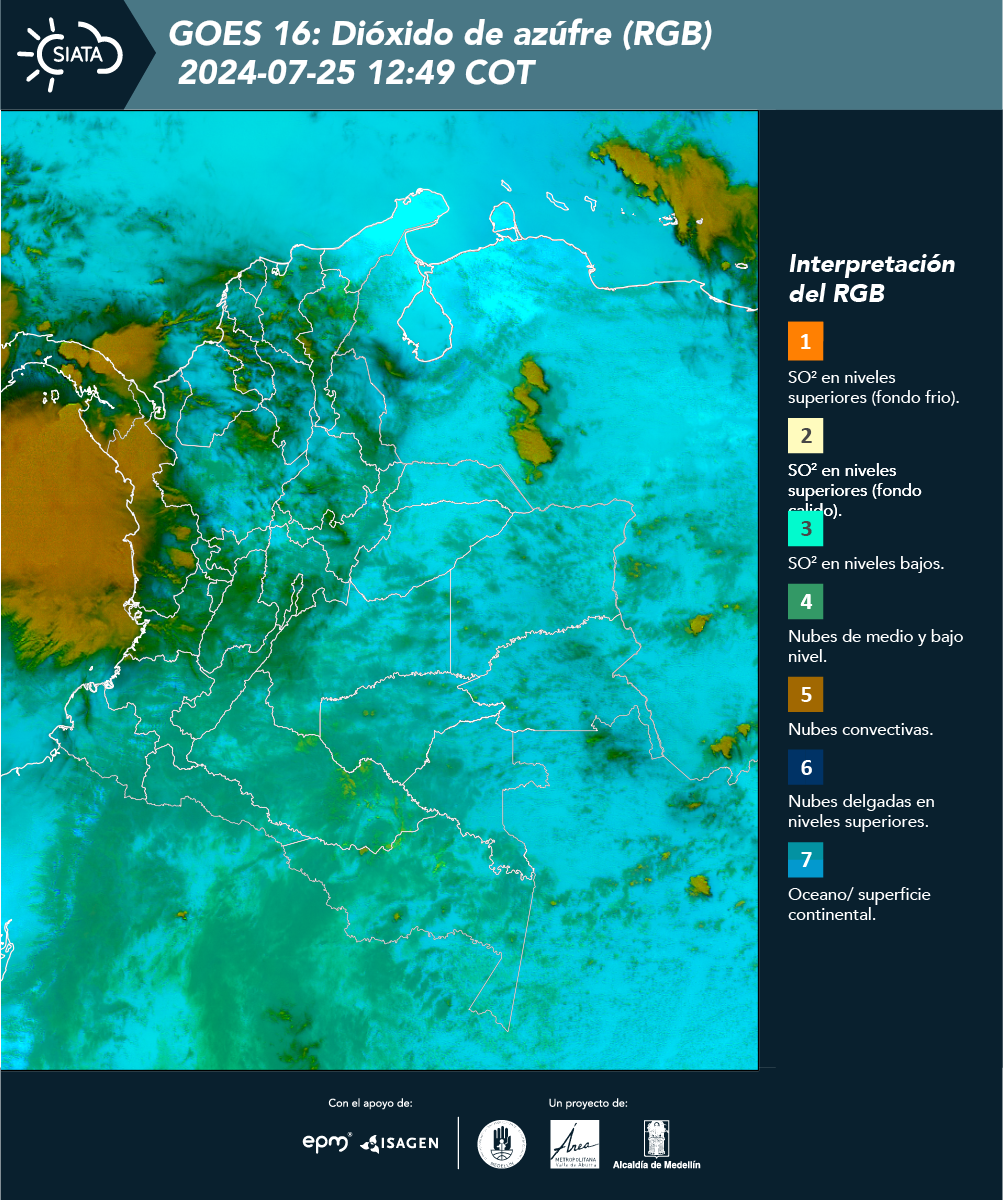Click the SIATA sun-cloud logo
Viewport: 1003px width, 1200px height.
pos(71,54)
